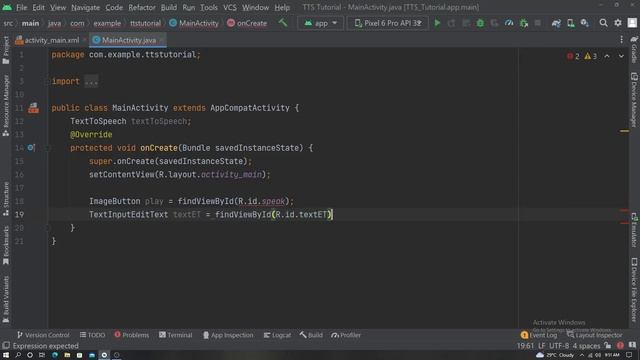640x360 pixels.
Task: Click the override gutter icon beside onCreate
Action: click(x=31, y=148)
